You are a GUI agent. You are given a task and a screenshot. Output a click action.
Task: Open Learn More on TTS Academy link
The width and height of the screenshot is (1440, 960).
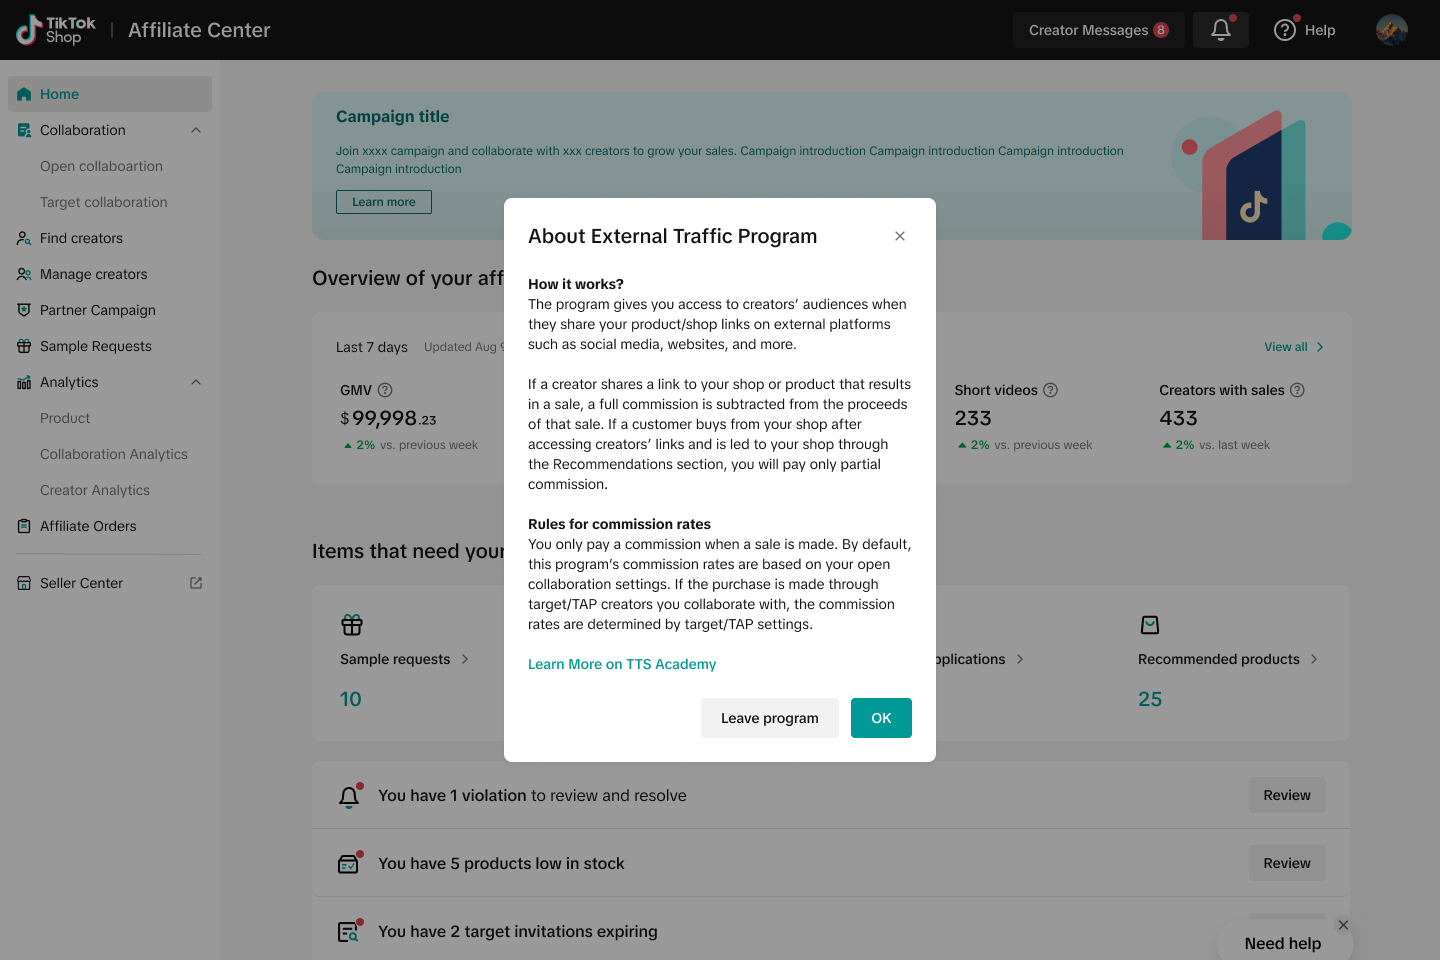pyautogui.click(x=622, y=664)
